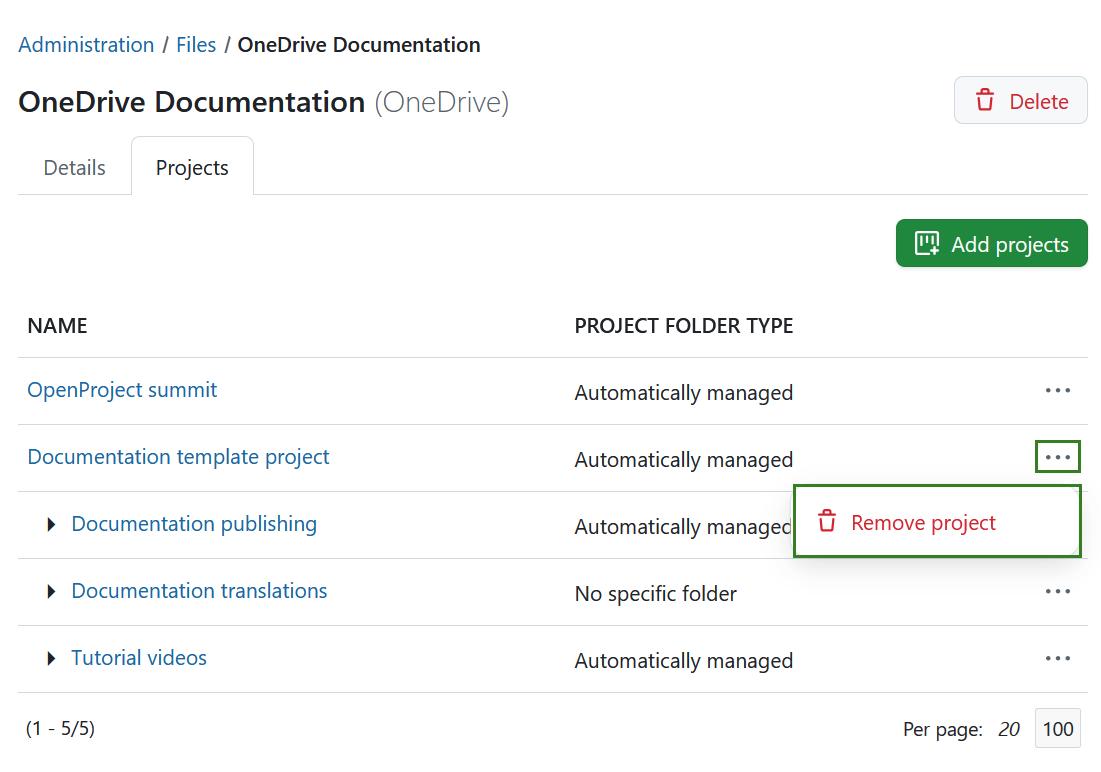This screenshot has width=1101, height=772.
Task: Open the ellipsis menu for Documentation translations
Action: 1057,591
